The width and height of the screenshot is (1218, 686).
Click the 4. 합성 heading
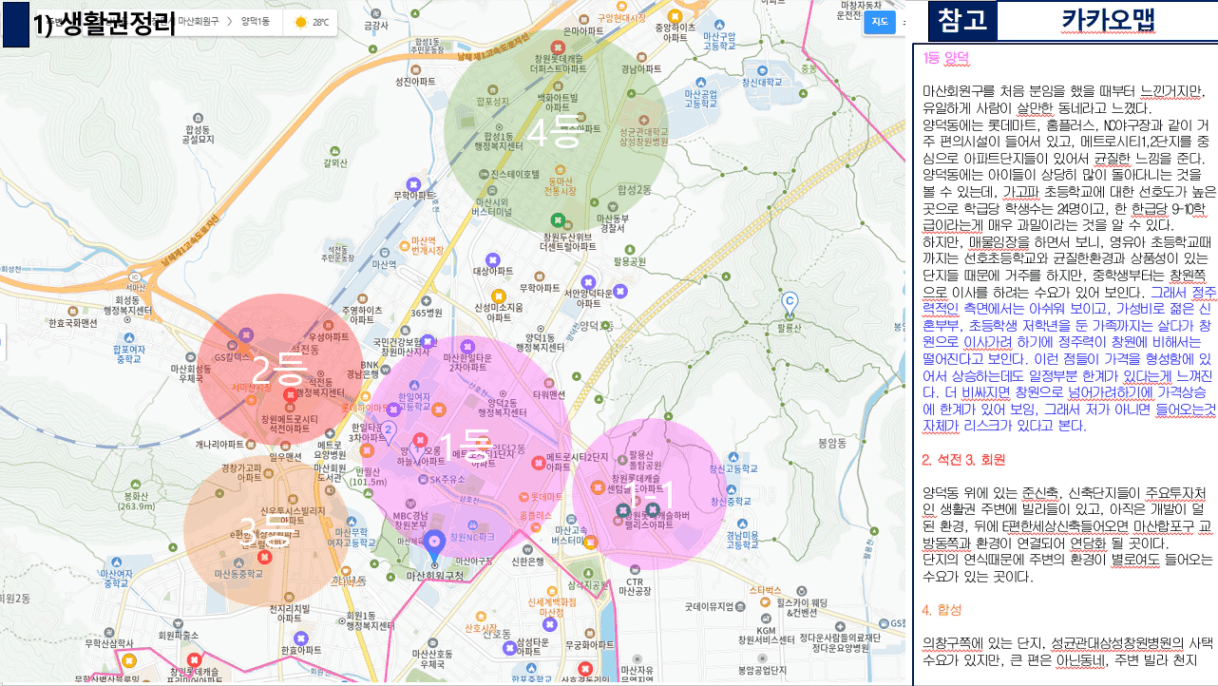[x=941, y=609]
